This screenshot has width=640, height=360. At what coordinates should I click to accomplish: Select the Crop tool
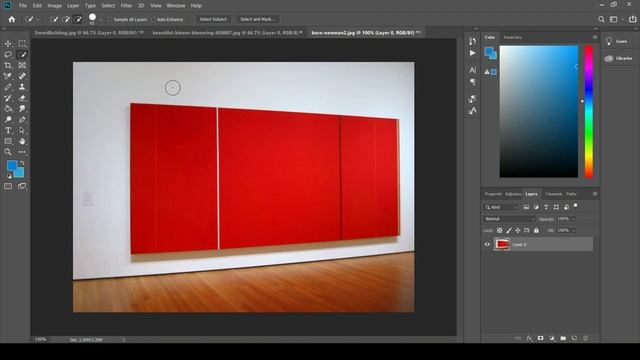pos(8,65)
